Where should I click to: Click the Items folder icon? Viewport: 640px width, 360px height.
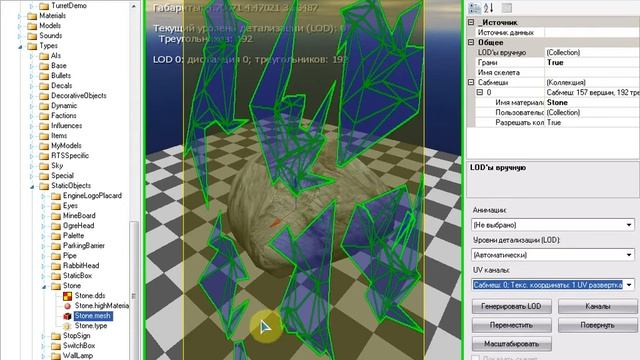pyautogui.click(x=44, y=136)
